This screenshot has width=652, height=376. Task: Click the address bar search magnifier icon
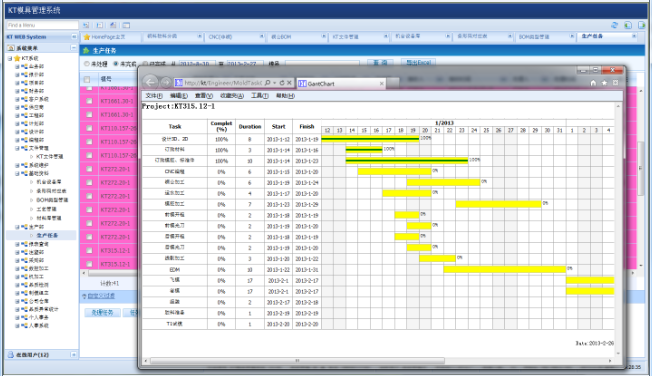pyautogui.click(x=267, y=83)
